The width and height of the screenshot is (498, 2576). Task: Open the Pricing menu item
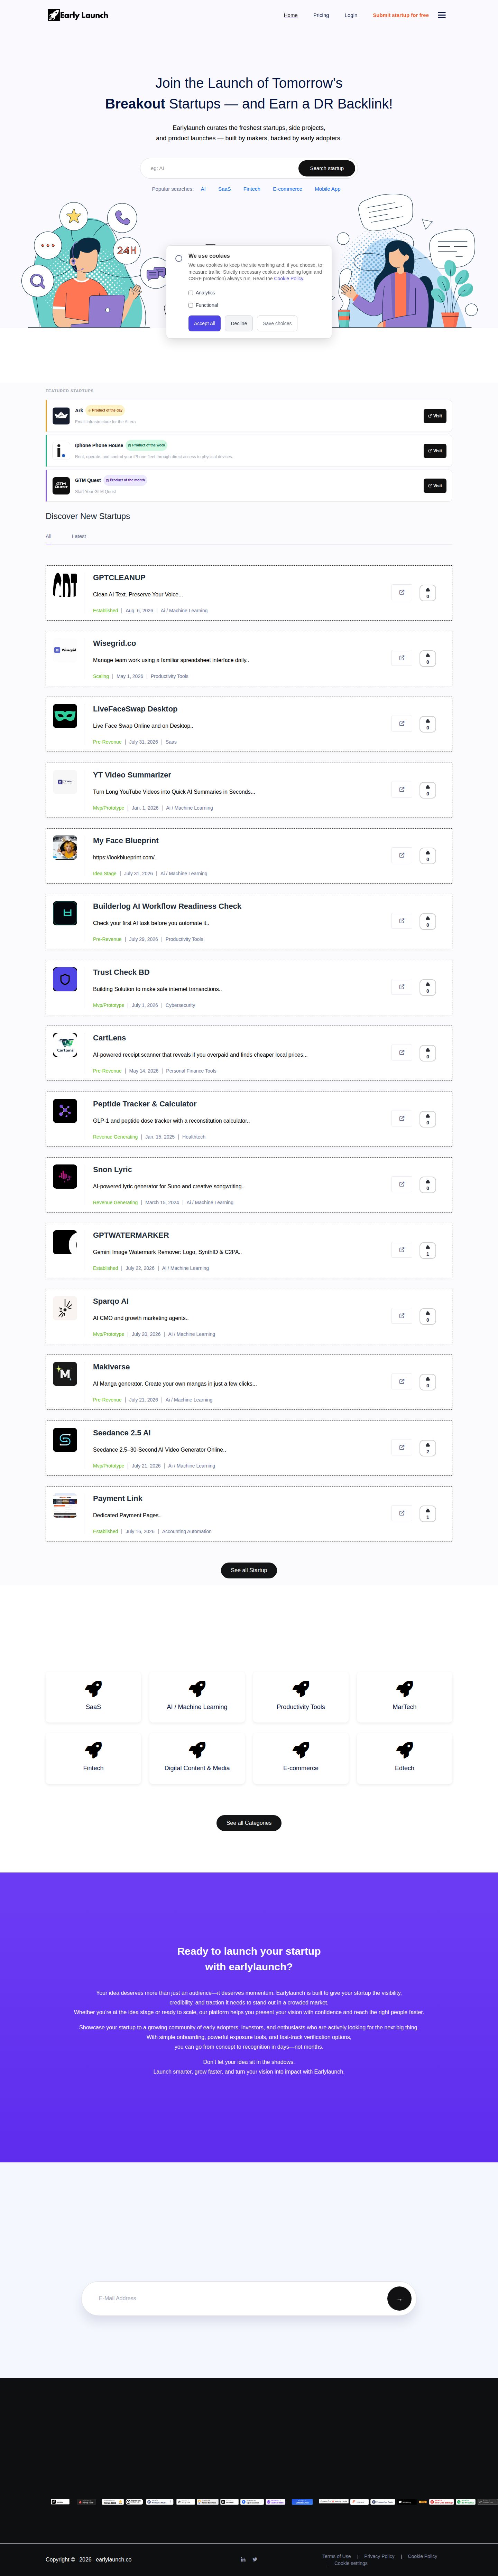pyautogui.click(x=321, y=15)
